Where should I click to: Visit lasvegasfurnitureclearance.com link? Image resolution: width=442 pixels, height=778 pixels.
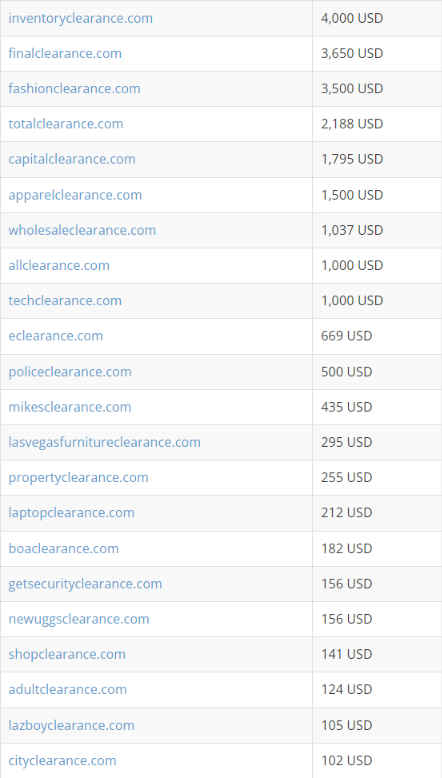point(105,442)
